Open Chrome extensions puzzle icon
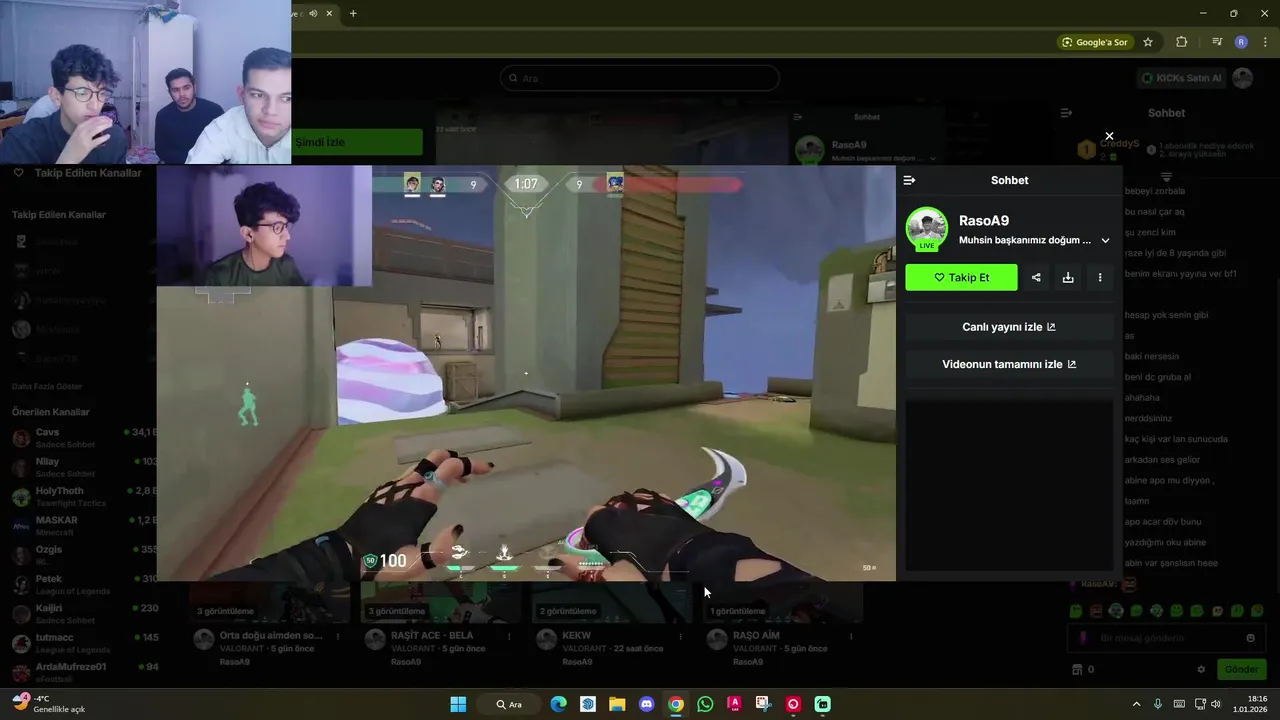The height and width of the screenshot is (720, 1280). [x=1181, y=42]
